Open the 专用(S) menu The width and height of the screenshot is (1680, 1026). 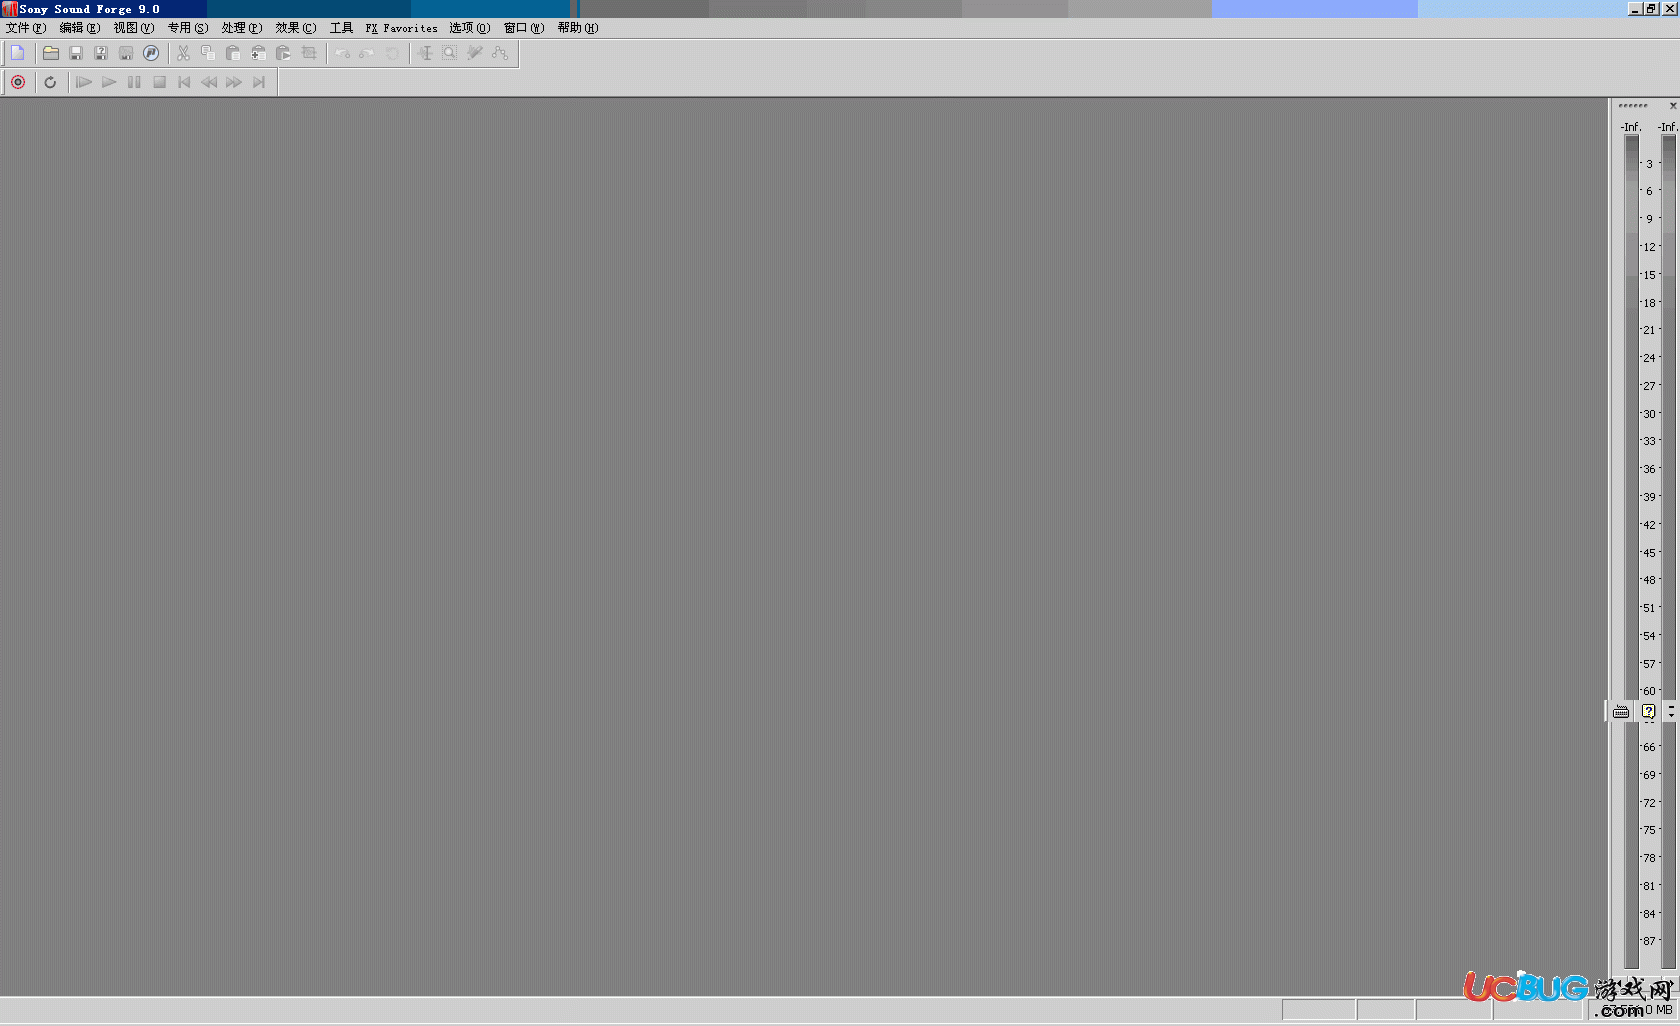[188, 28]
